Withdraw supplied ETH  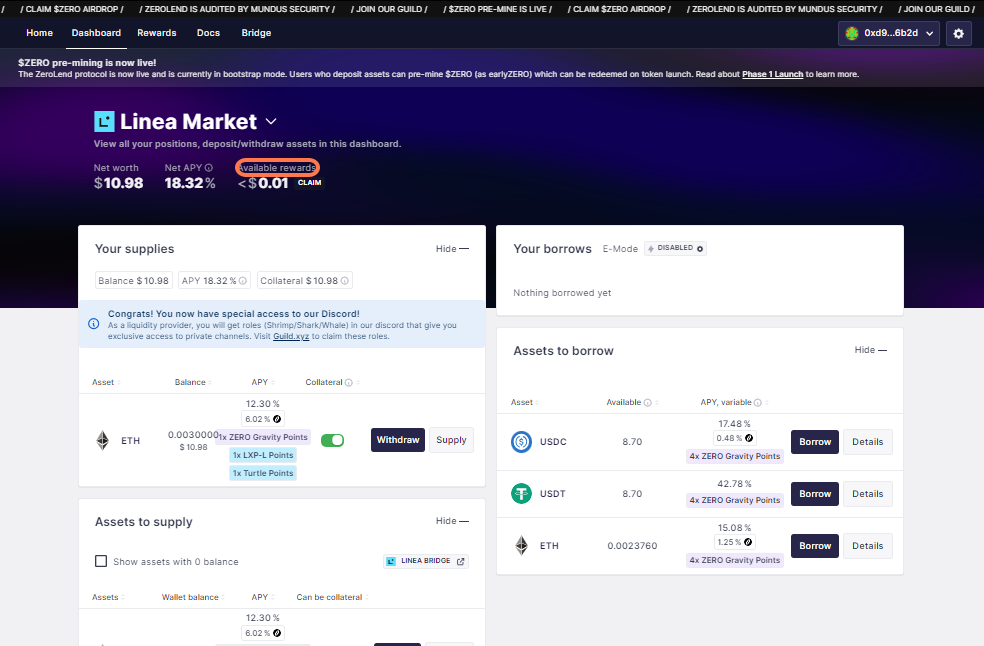coord(398,440)
